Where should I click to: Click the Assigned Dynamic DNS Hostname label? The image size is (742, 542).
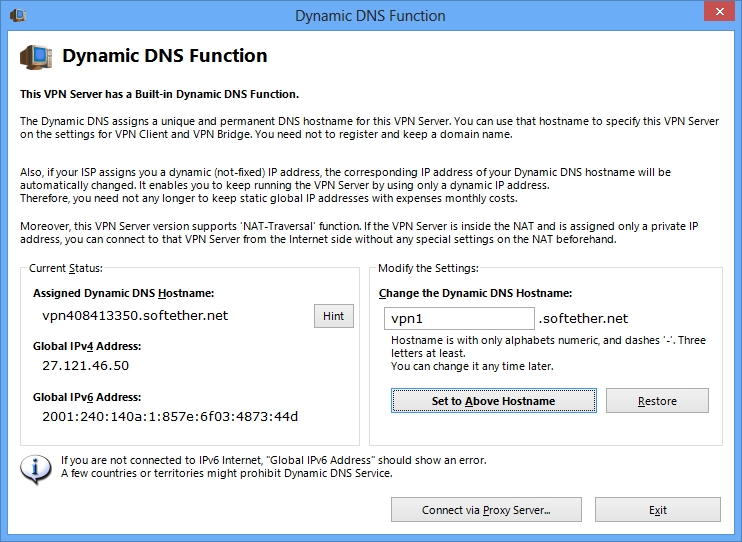click(124, 293)
